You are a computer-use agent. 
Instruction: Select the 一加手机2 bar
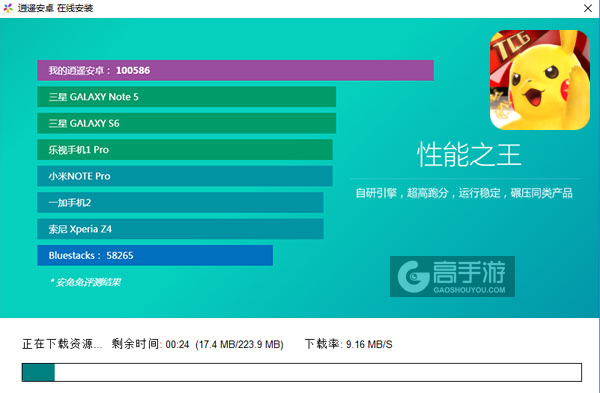(x=180, y=202)
